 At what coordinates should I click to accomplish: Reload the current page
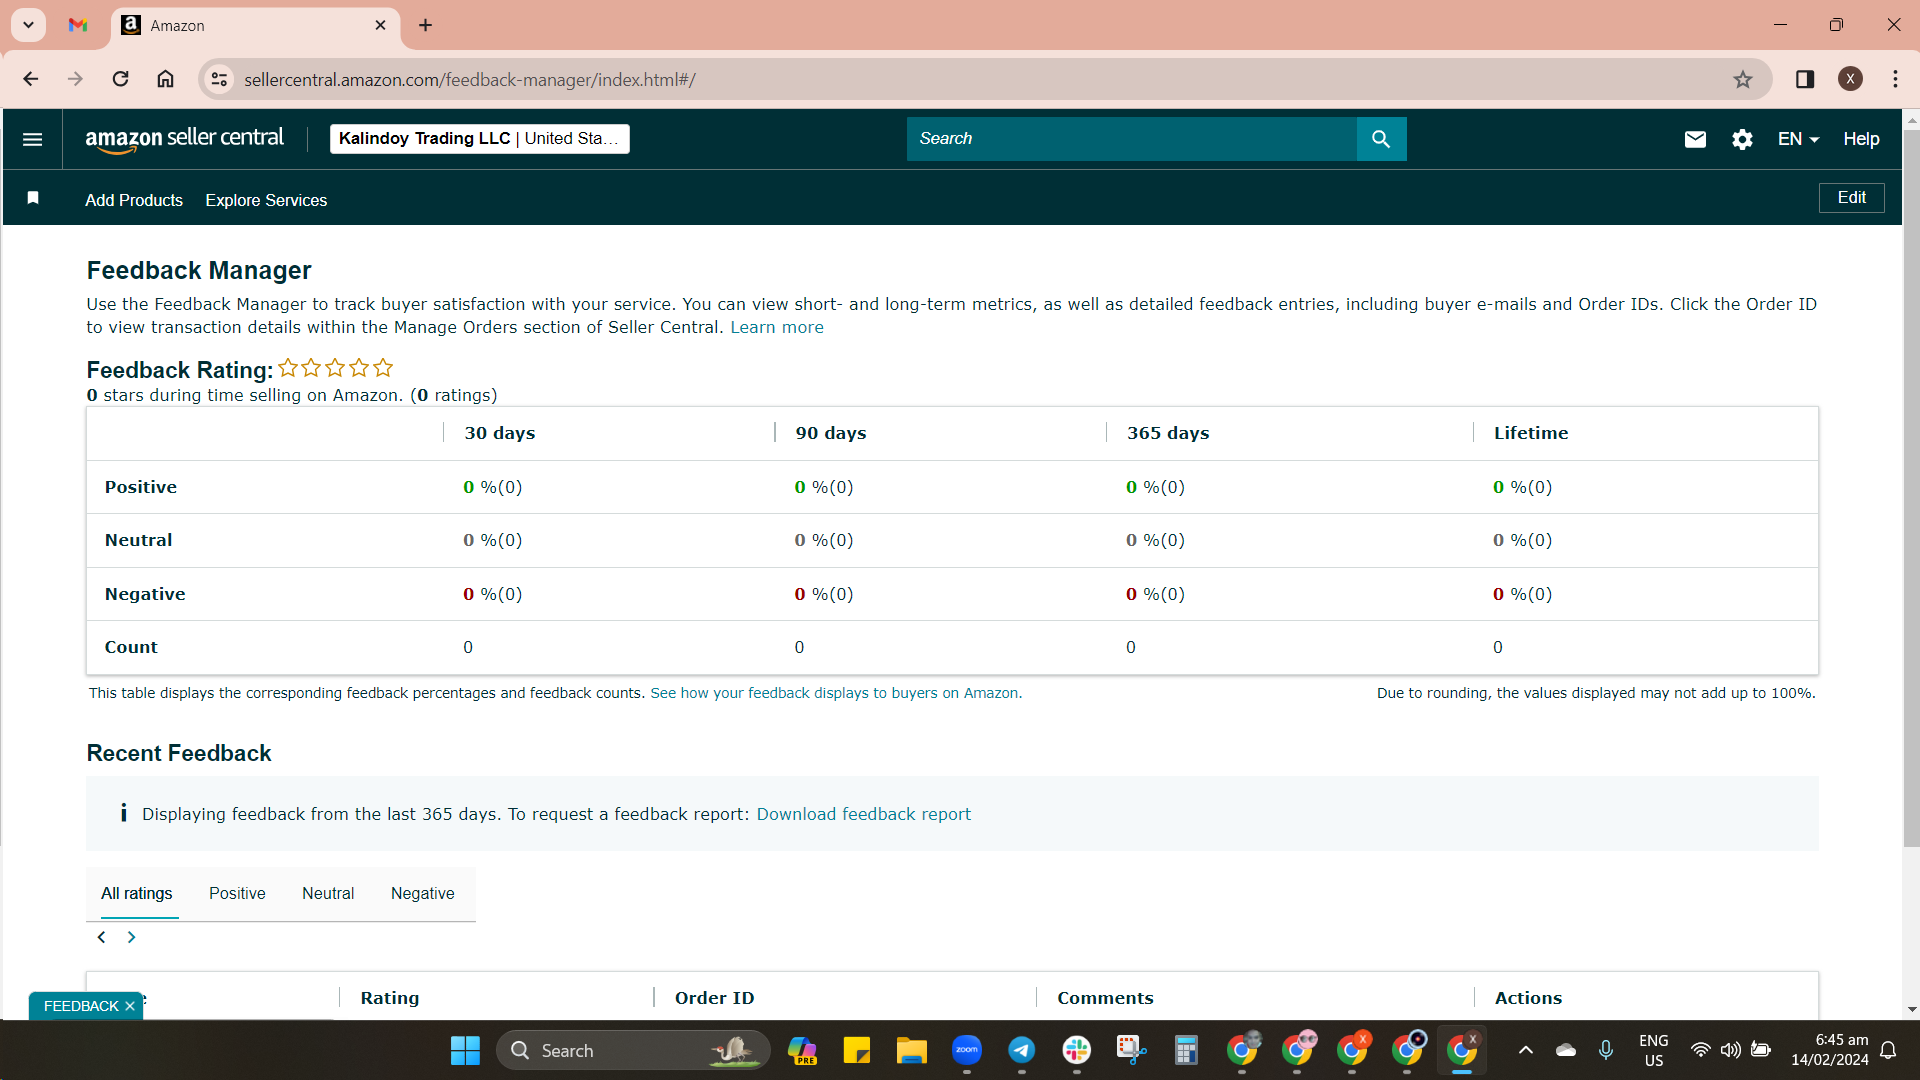[x=120, y=79]
